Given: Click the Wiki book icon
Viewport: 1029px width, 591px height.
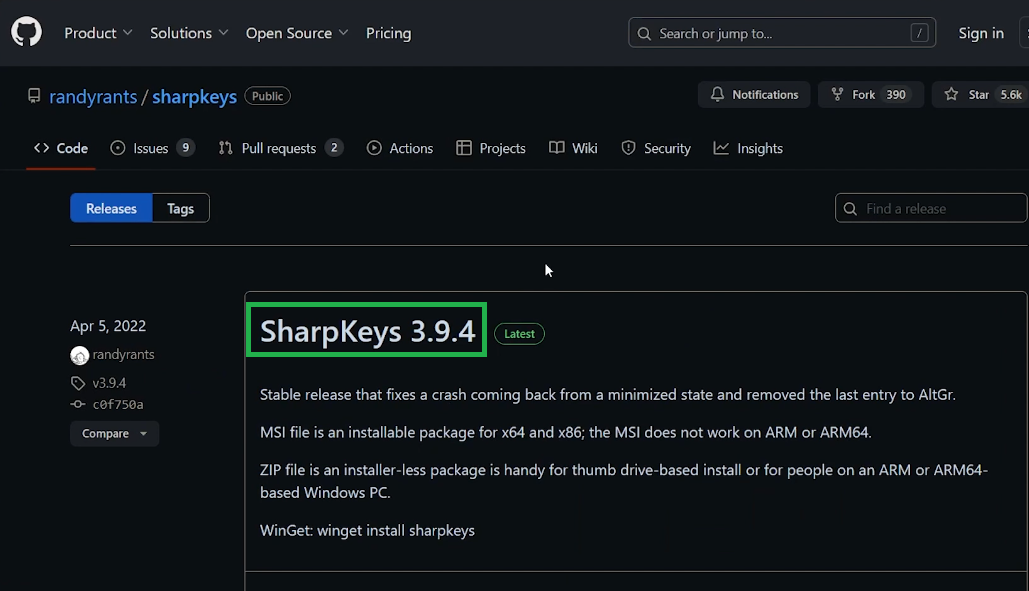Looking at the screenshot, I should coord(556,148).
